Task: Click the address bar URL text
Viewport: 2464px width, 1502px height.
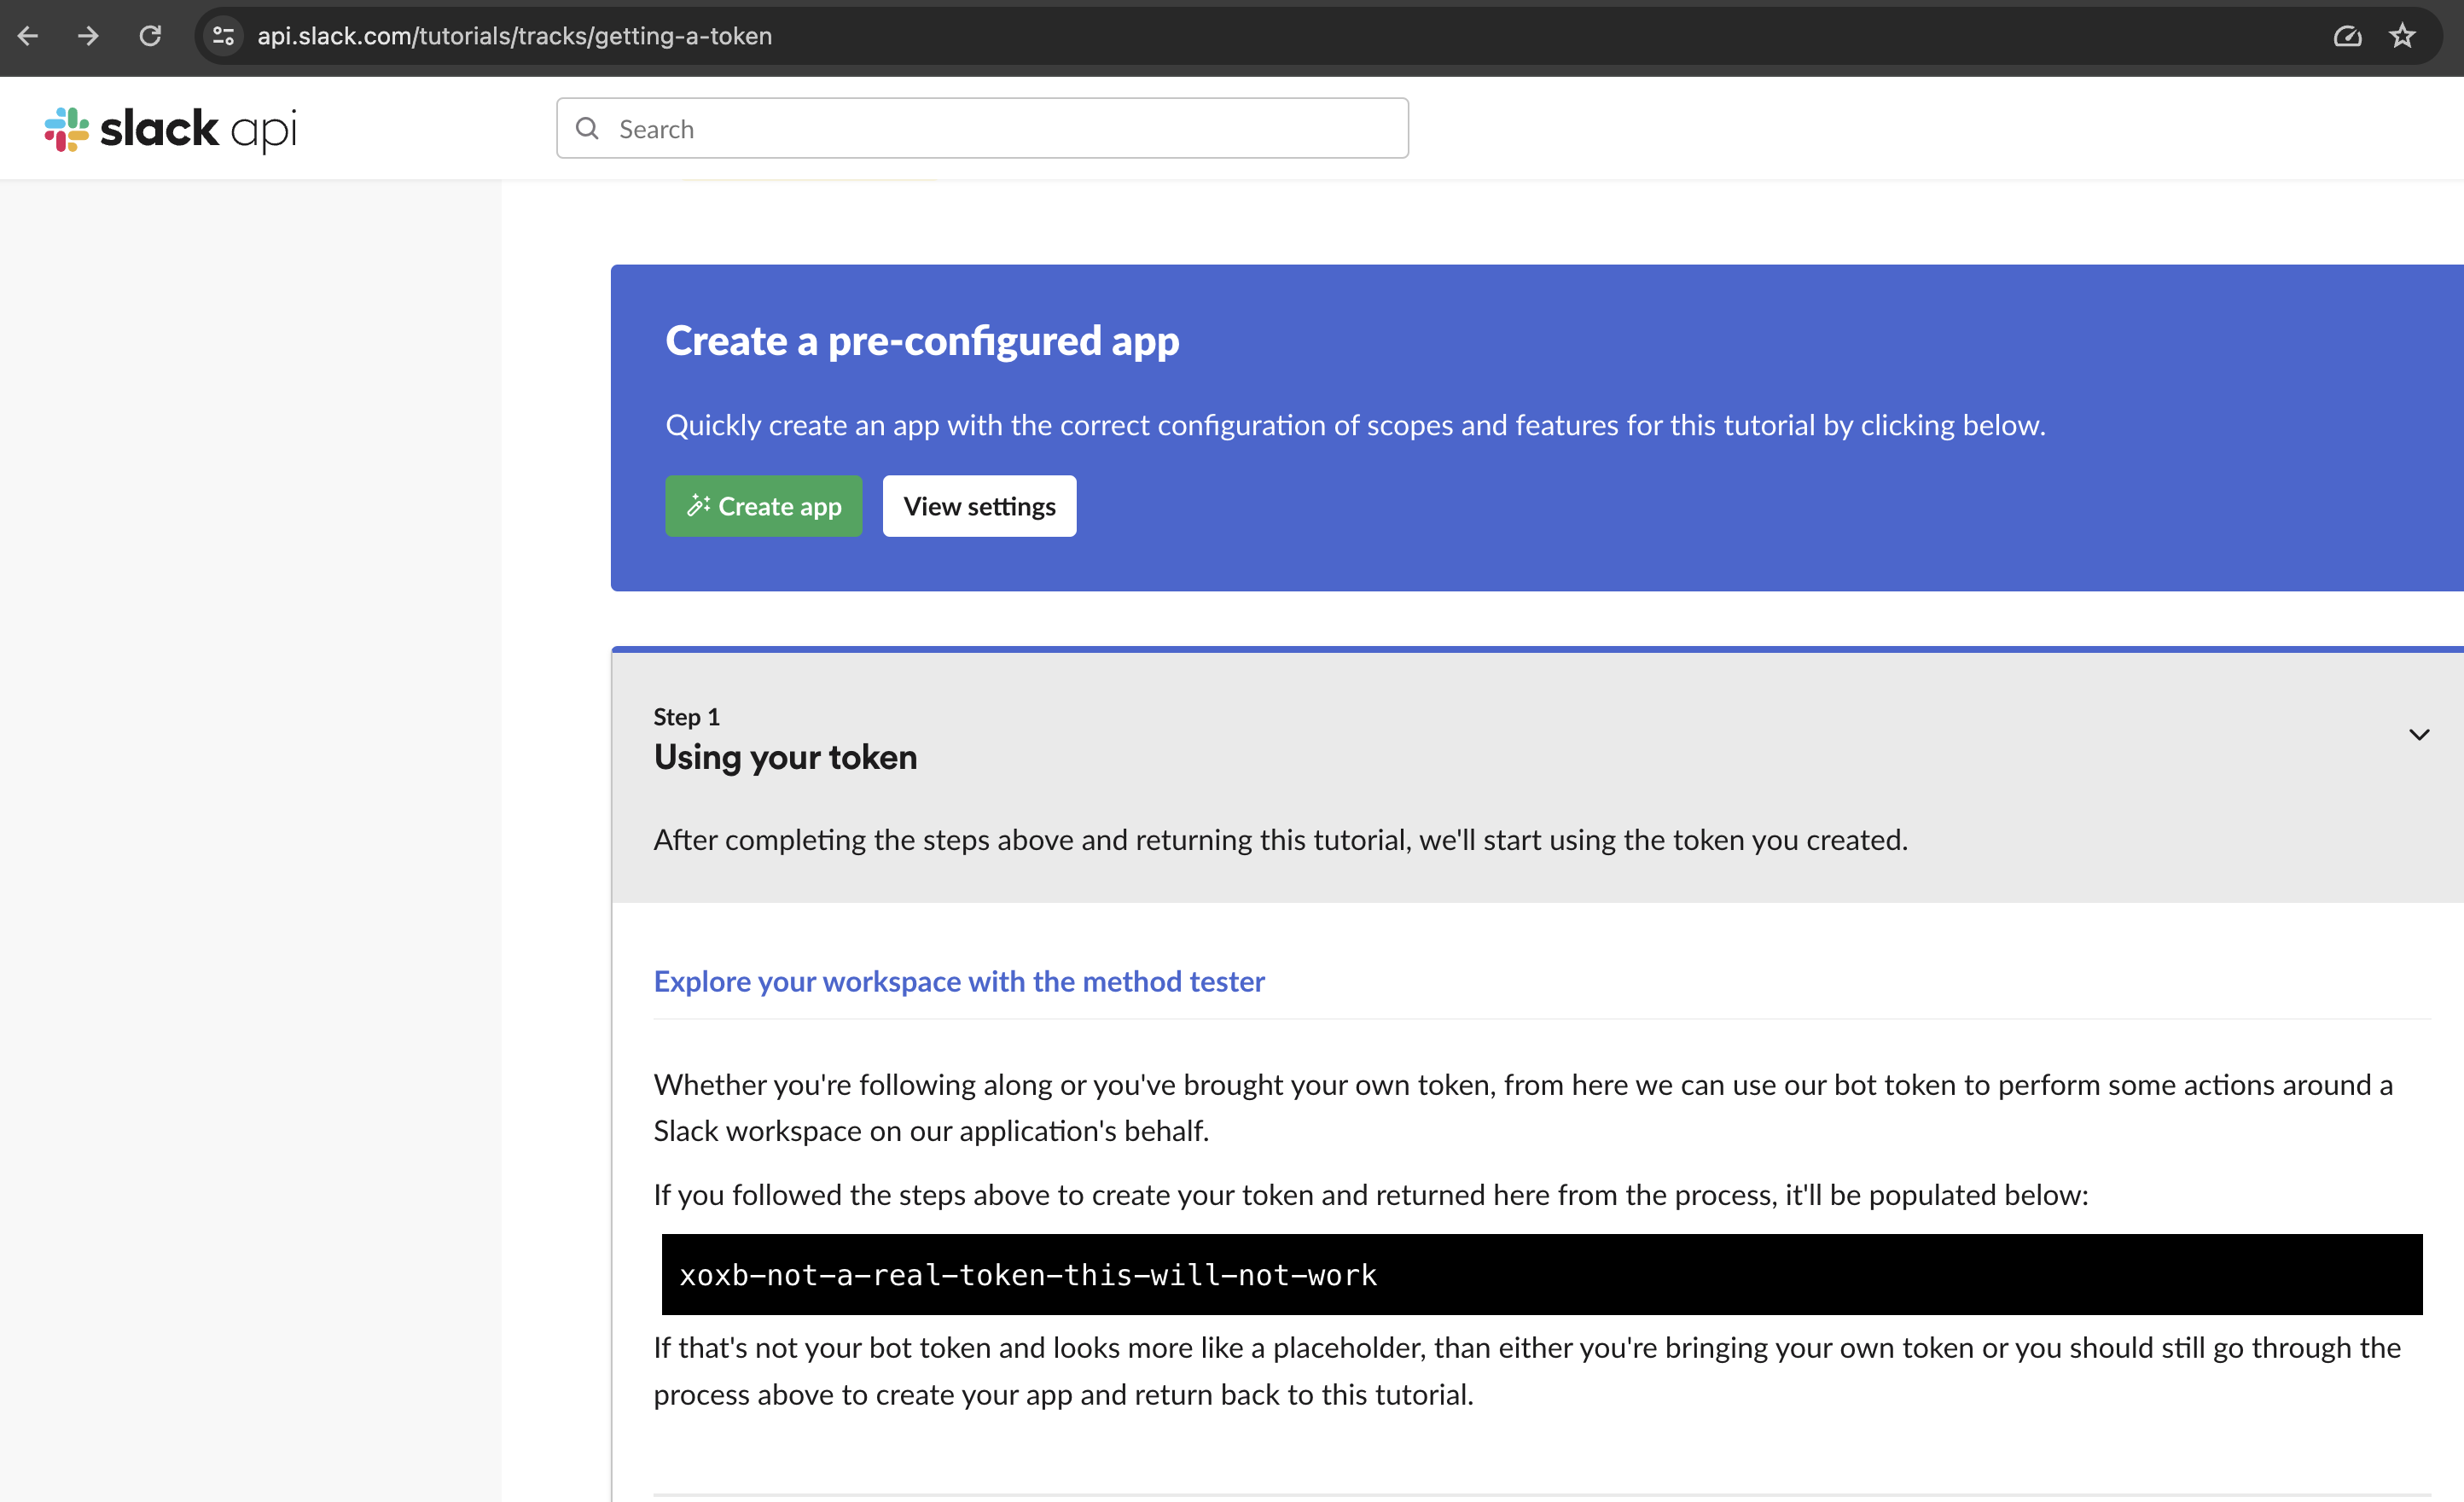Action: (x=514, y=36)
